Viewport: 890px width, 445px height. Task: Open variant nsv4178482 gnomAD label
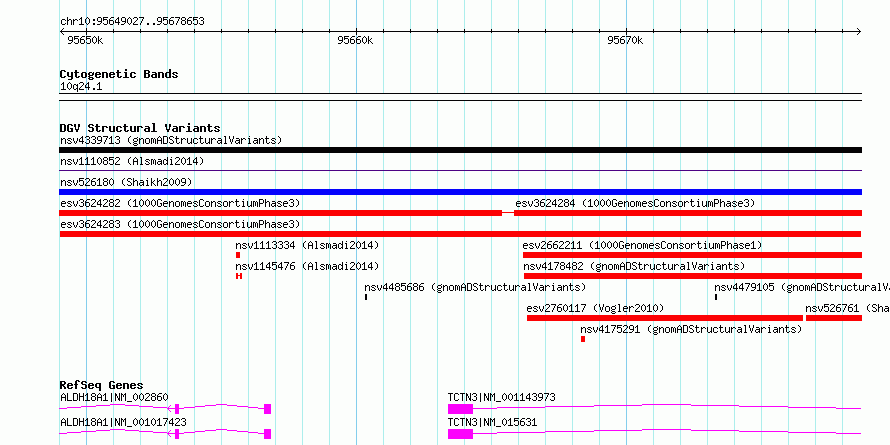634,266
